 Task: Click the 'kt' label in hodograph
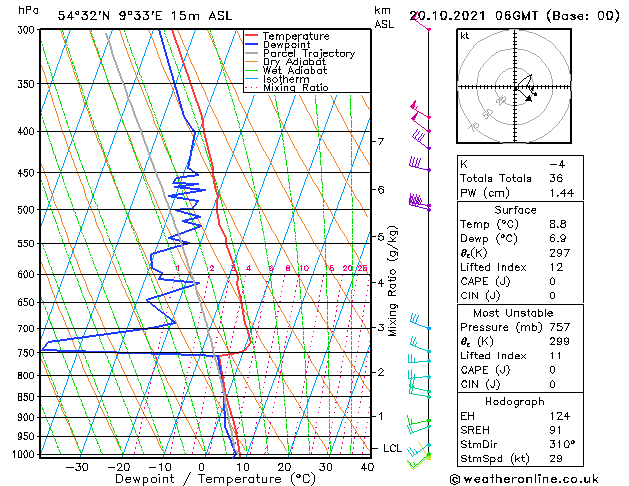pos(465,36)
